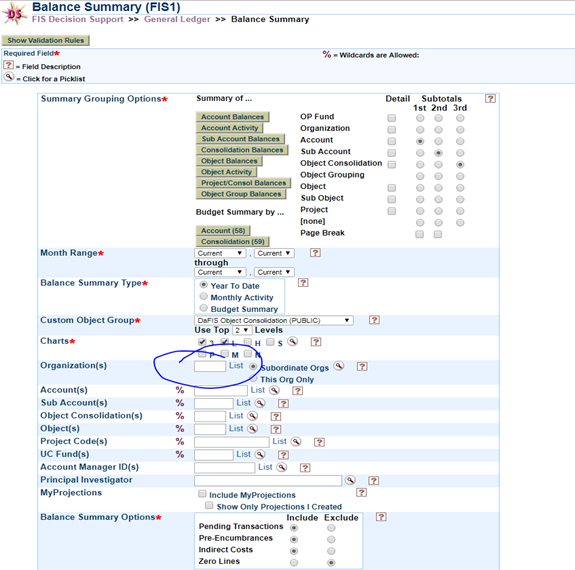Open the Charts picklist magnifier
Viewport: 575px width, 570px height.
292,342
